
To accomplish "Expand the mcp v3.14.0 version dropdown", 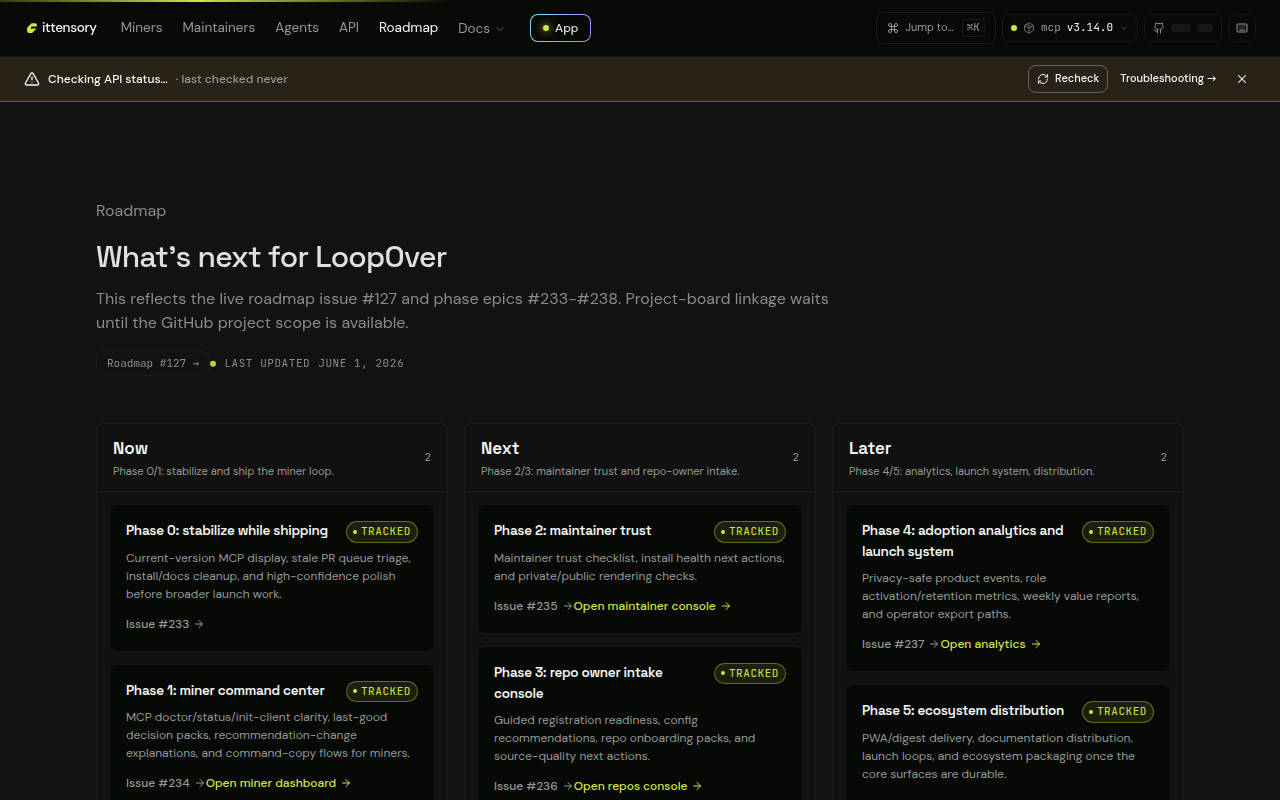I will [1070, 28].
